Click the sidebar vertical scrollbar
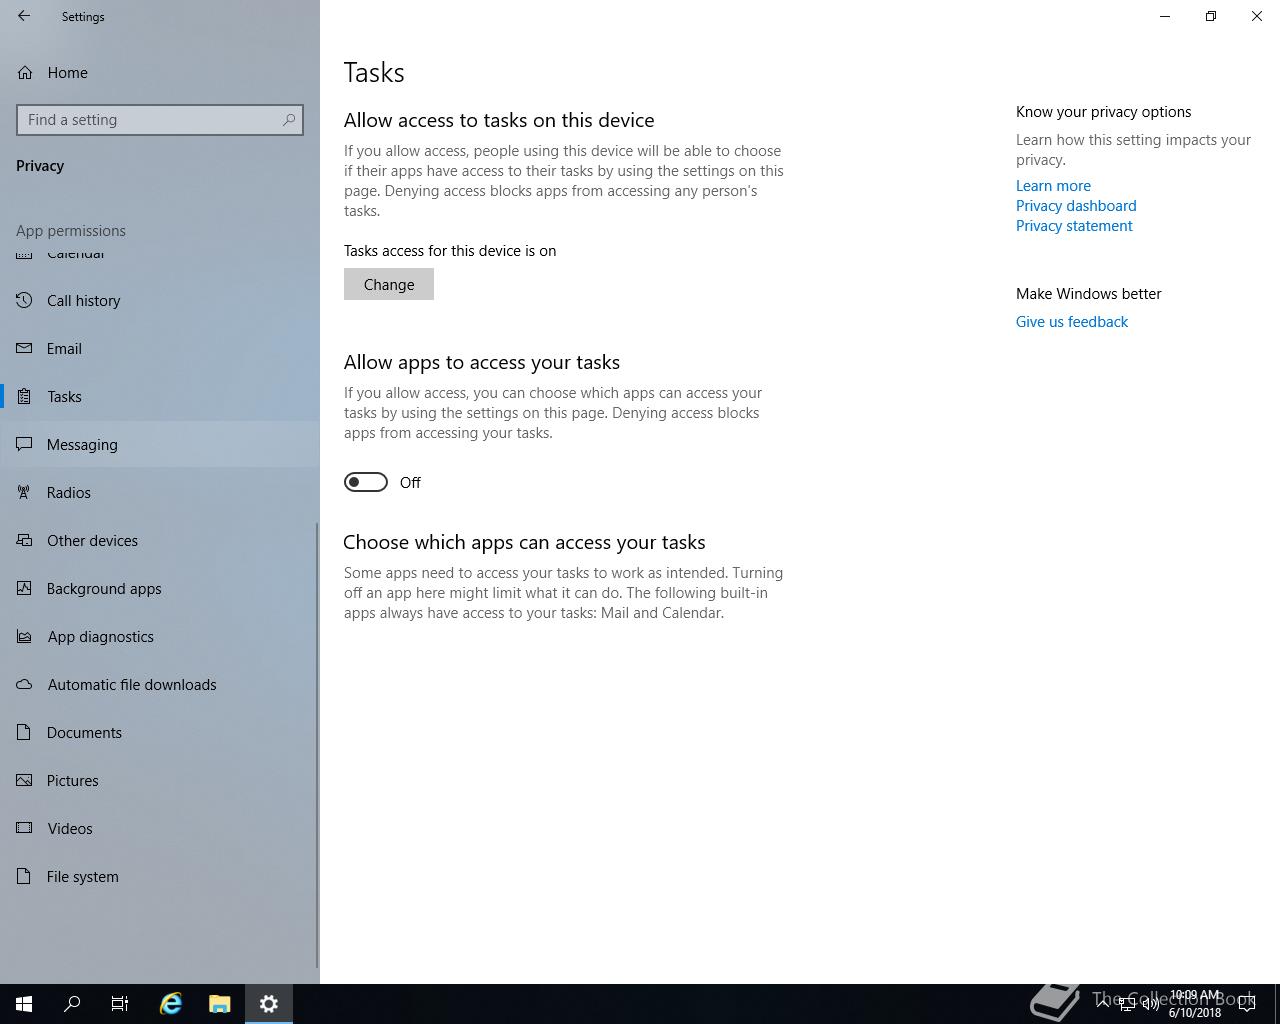Viewport: 1280px width, 1024px height. tap(317, 745)
